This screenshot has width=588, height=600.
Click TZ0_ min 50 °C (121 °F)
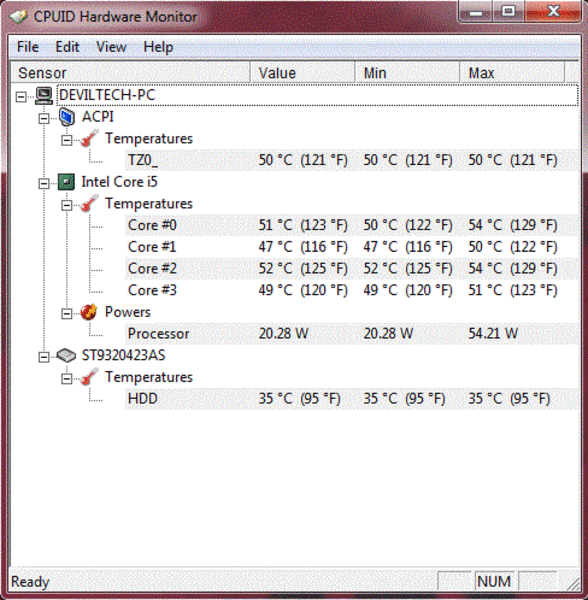point(408,160)
